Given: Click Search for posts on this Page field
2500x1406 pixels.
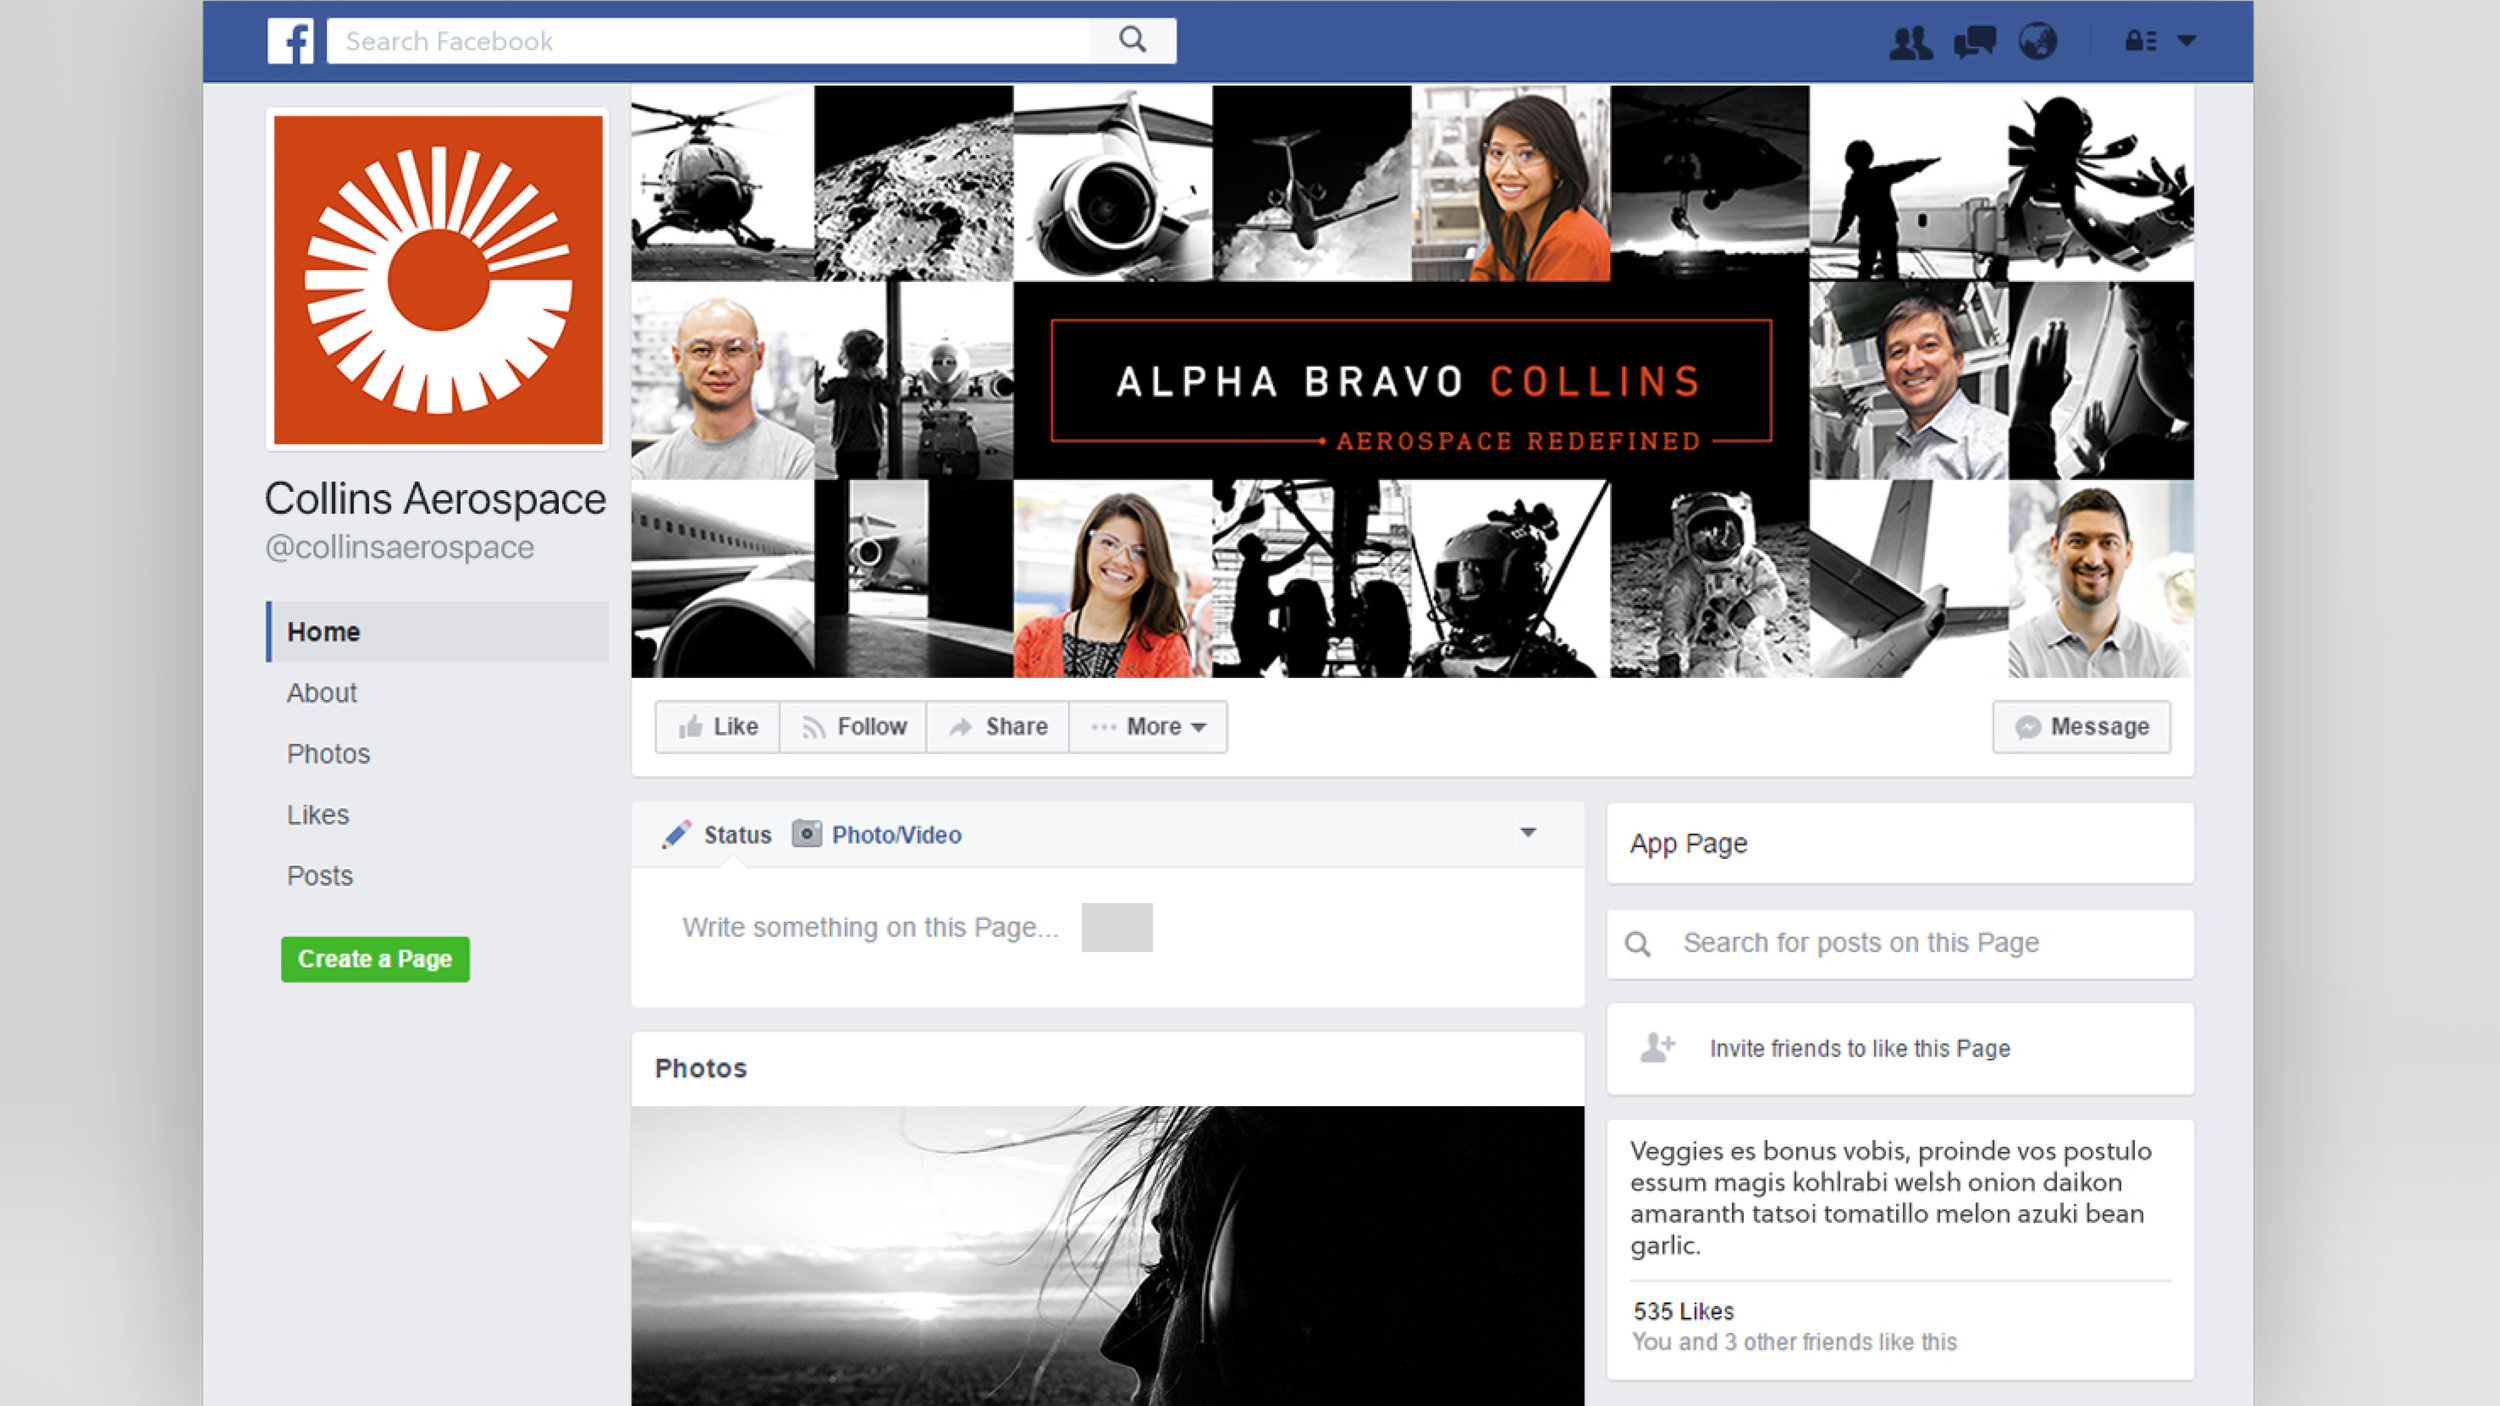Looking at the screenshot, I should click(1900, 943).
